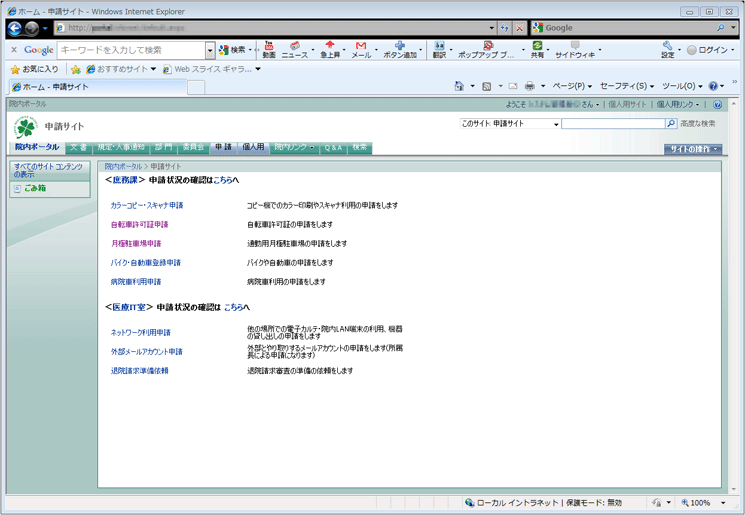Click the 共有 share toolbar icon

point(538,49)
